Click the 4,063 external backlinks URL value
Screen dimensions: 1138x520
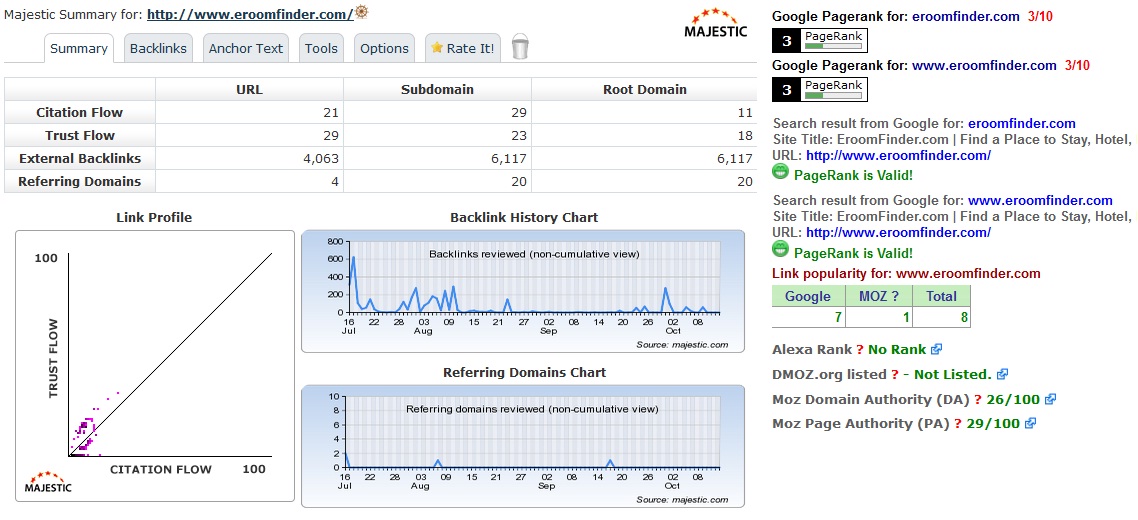click(x=321, y=159)
